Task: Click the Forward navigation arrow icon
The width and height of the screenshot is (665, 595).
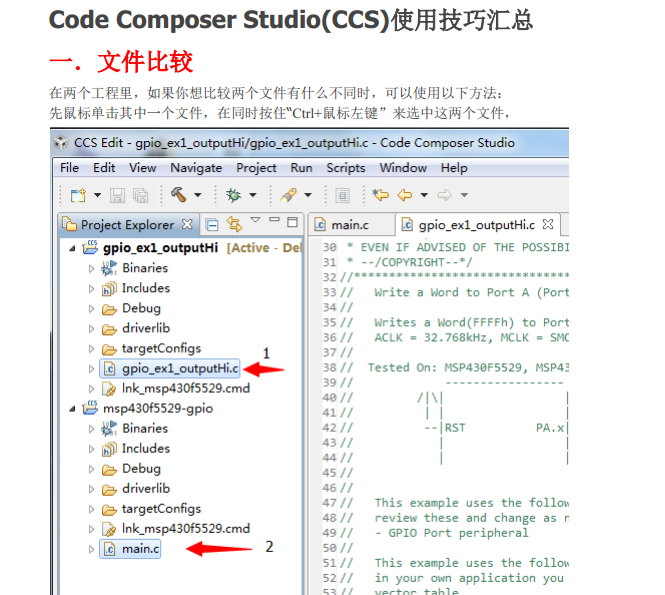Action: click(444, 195)
